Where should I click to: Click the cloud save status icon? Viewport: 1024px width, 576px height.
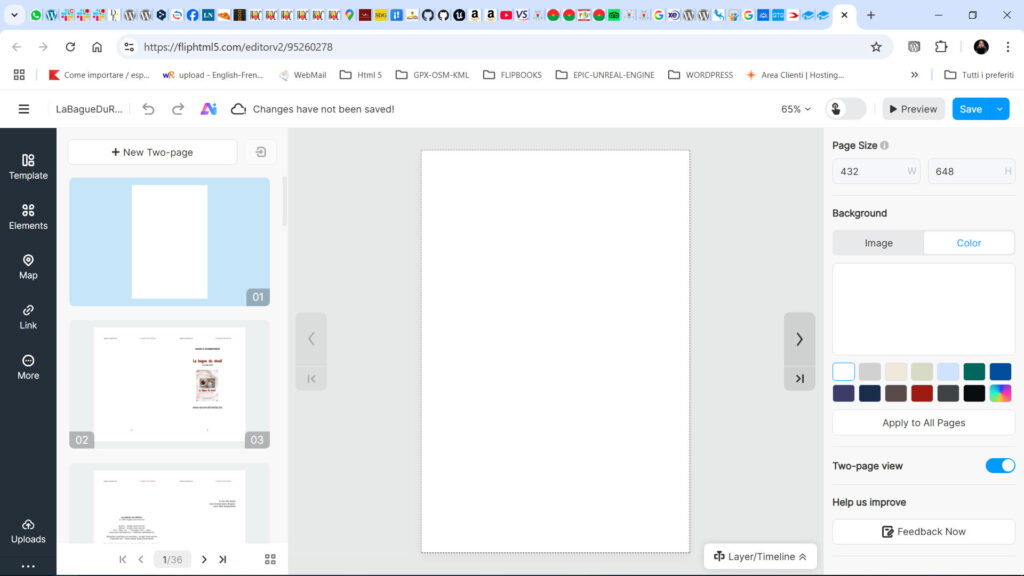click(x=238, y=109)
